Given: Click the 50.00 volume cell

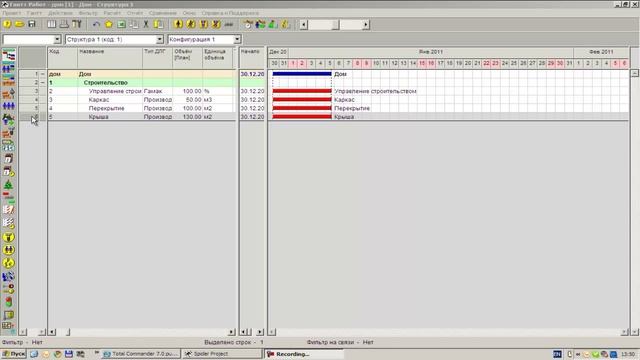Looking at the screenshot, I should 187,100.
